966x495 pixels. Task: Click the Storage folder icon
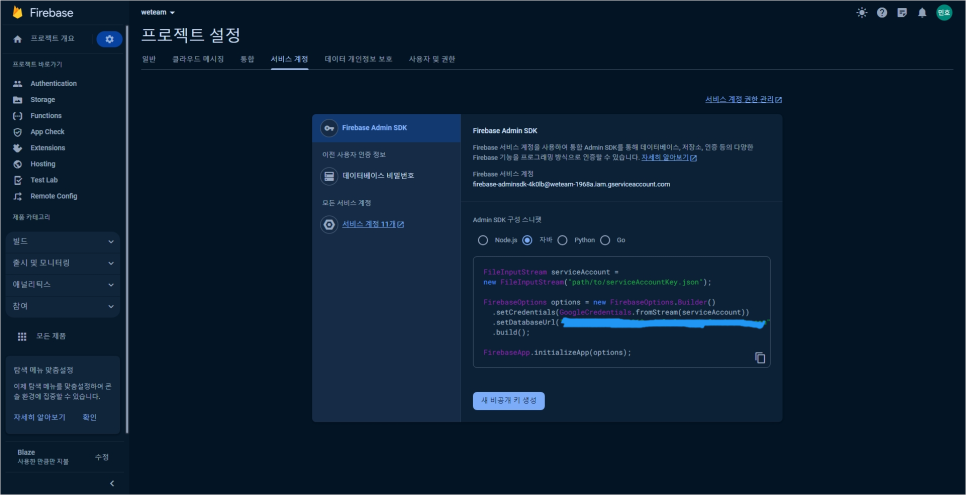[x=17, y=100]
